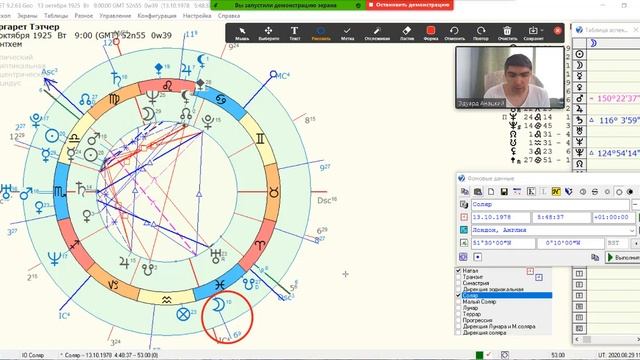Edit the chart name field 'Соляр'

tap(550, 204)
